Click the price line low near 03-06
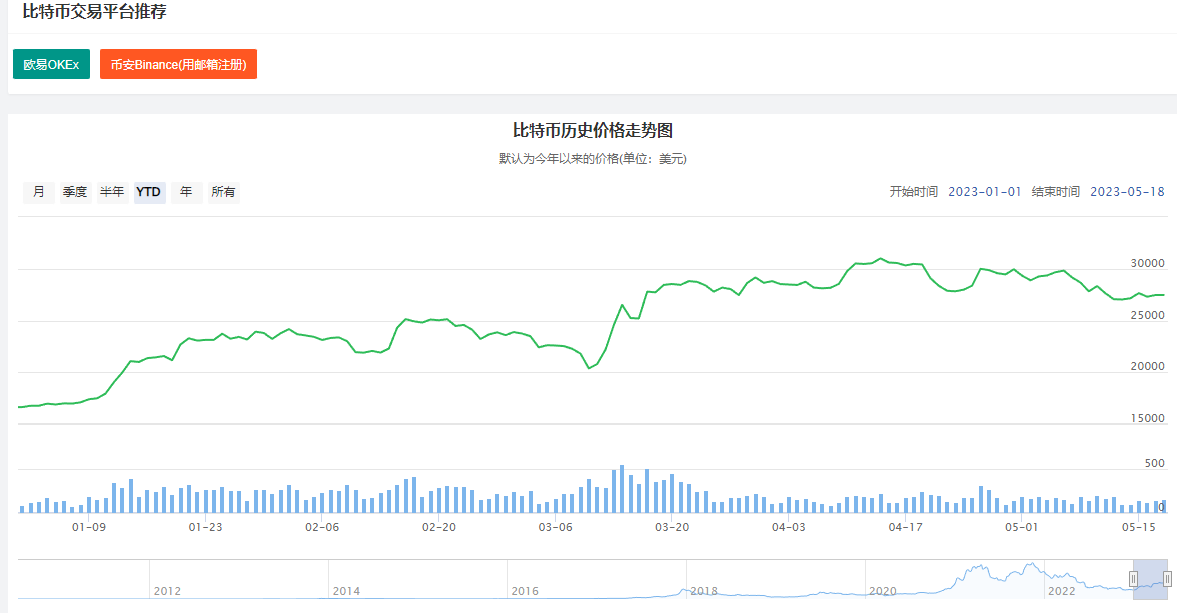Viewport: 1177px width, 613px height. tap(589, 368)
